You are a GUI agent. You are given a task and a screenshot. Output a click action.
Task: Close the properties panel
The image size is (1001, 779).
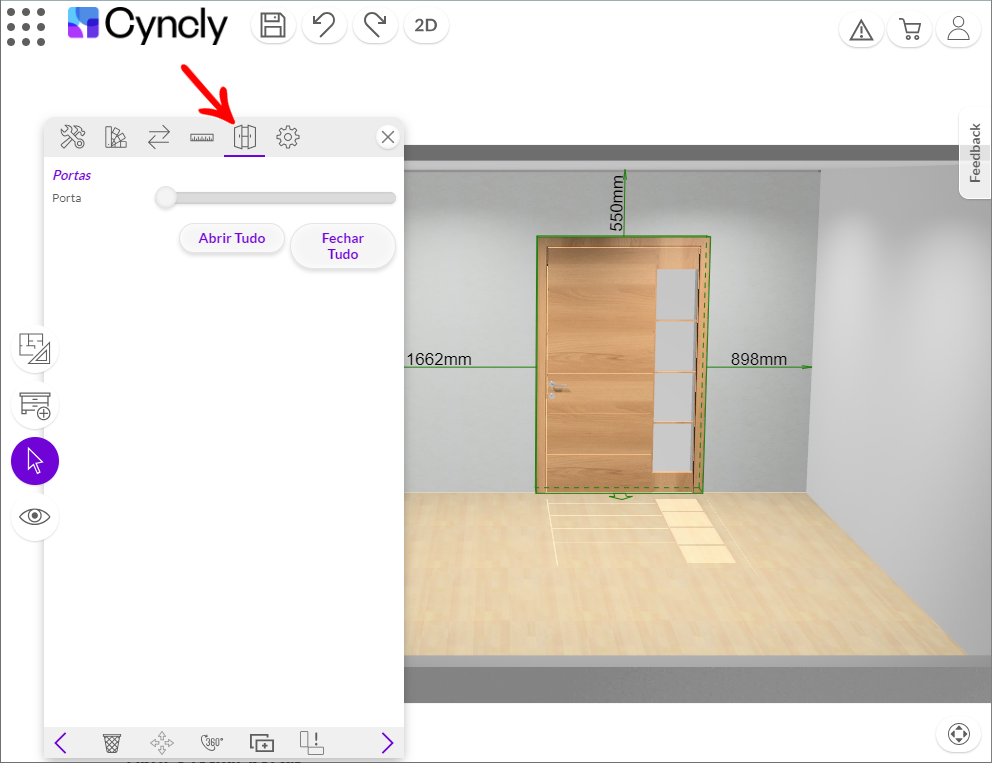coord(388,137)
